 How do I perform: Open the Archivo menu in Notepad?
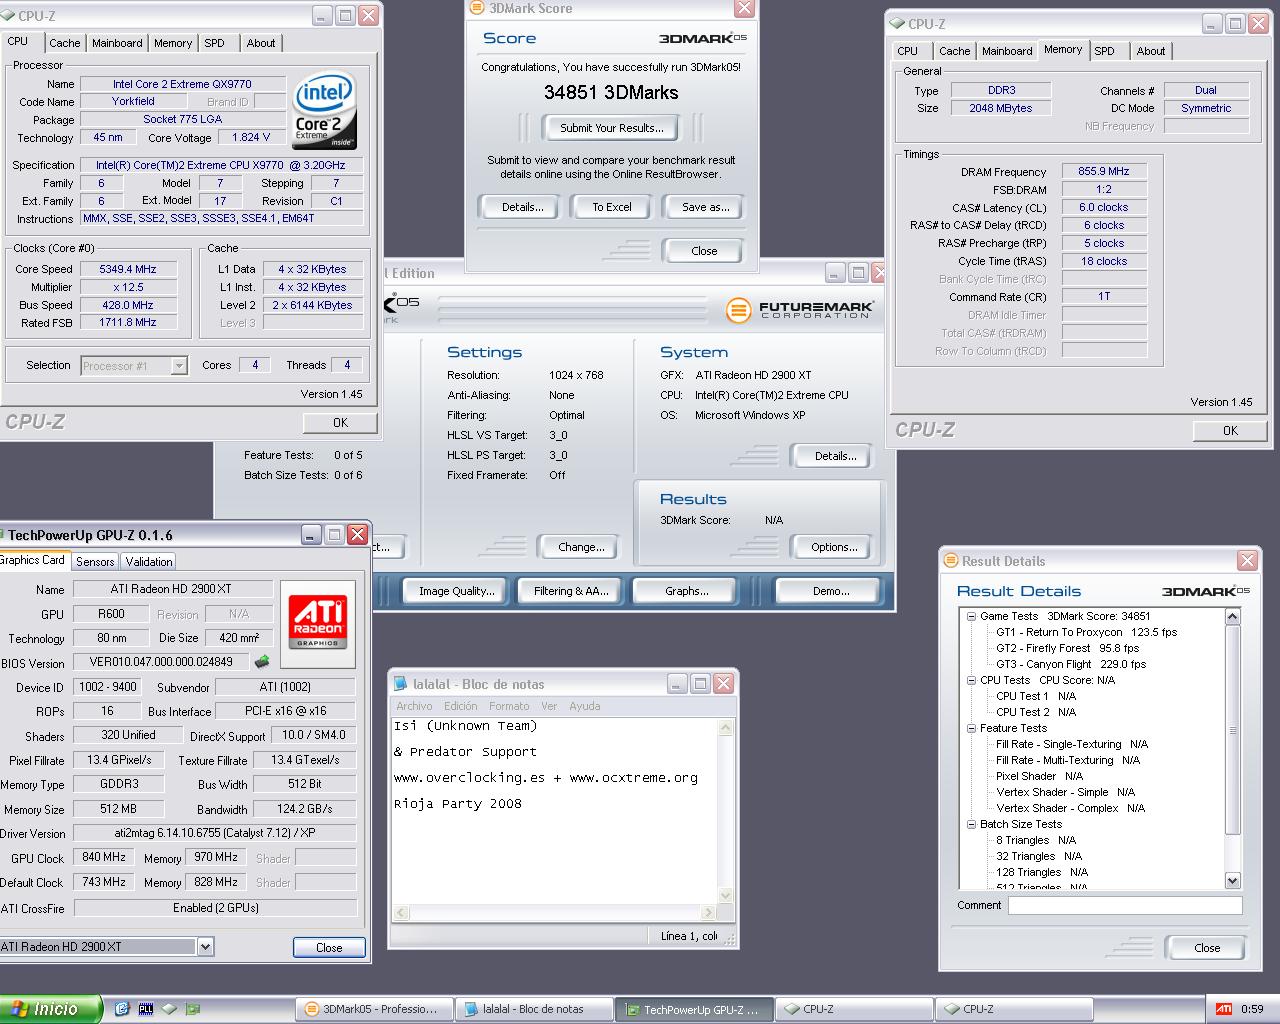(414, 706)
